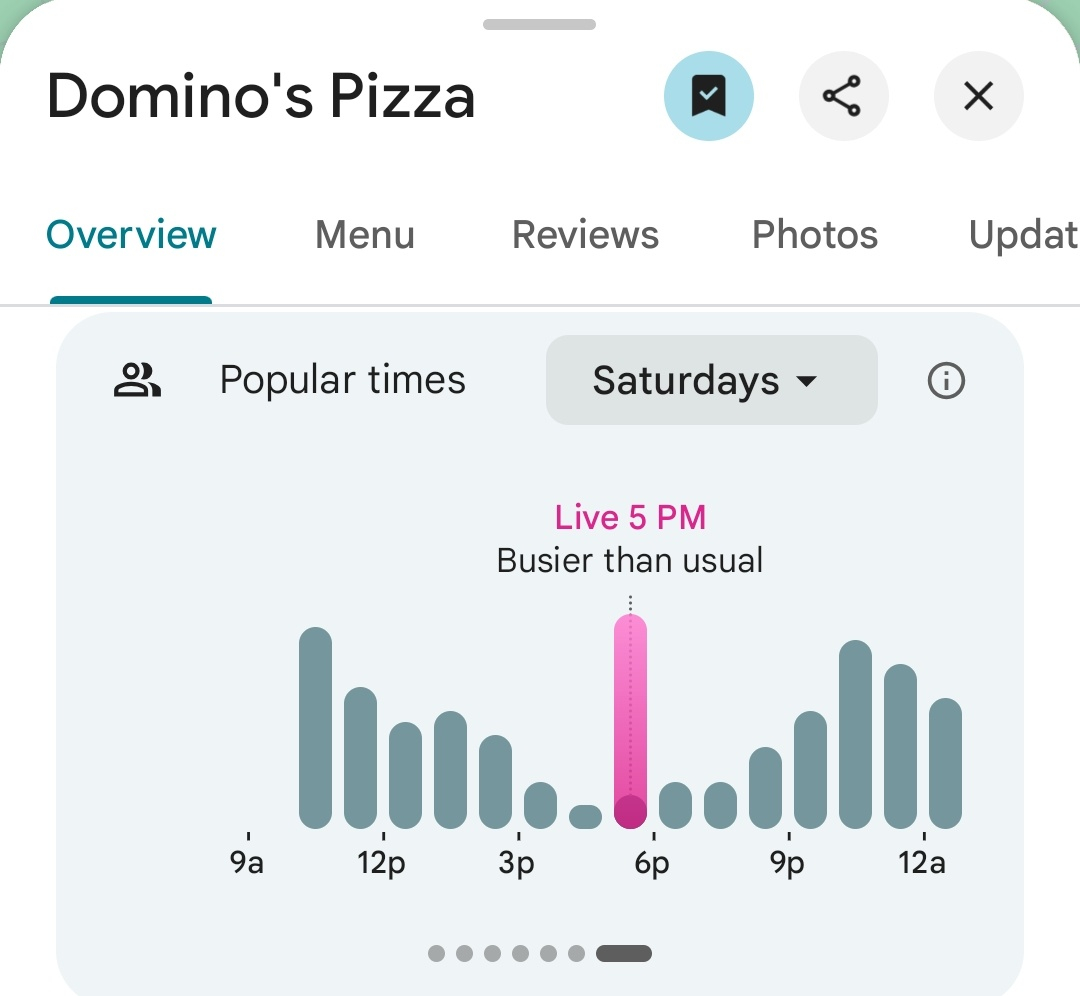1080x996 pixels.
Task: Select the Overview tab
Action: point(131,235)
